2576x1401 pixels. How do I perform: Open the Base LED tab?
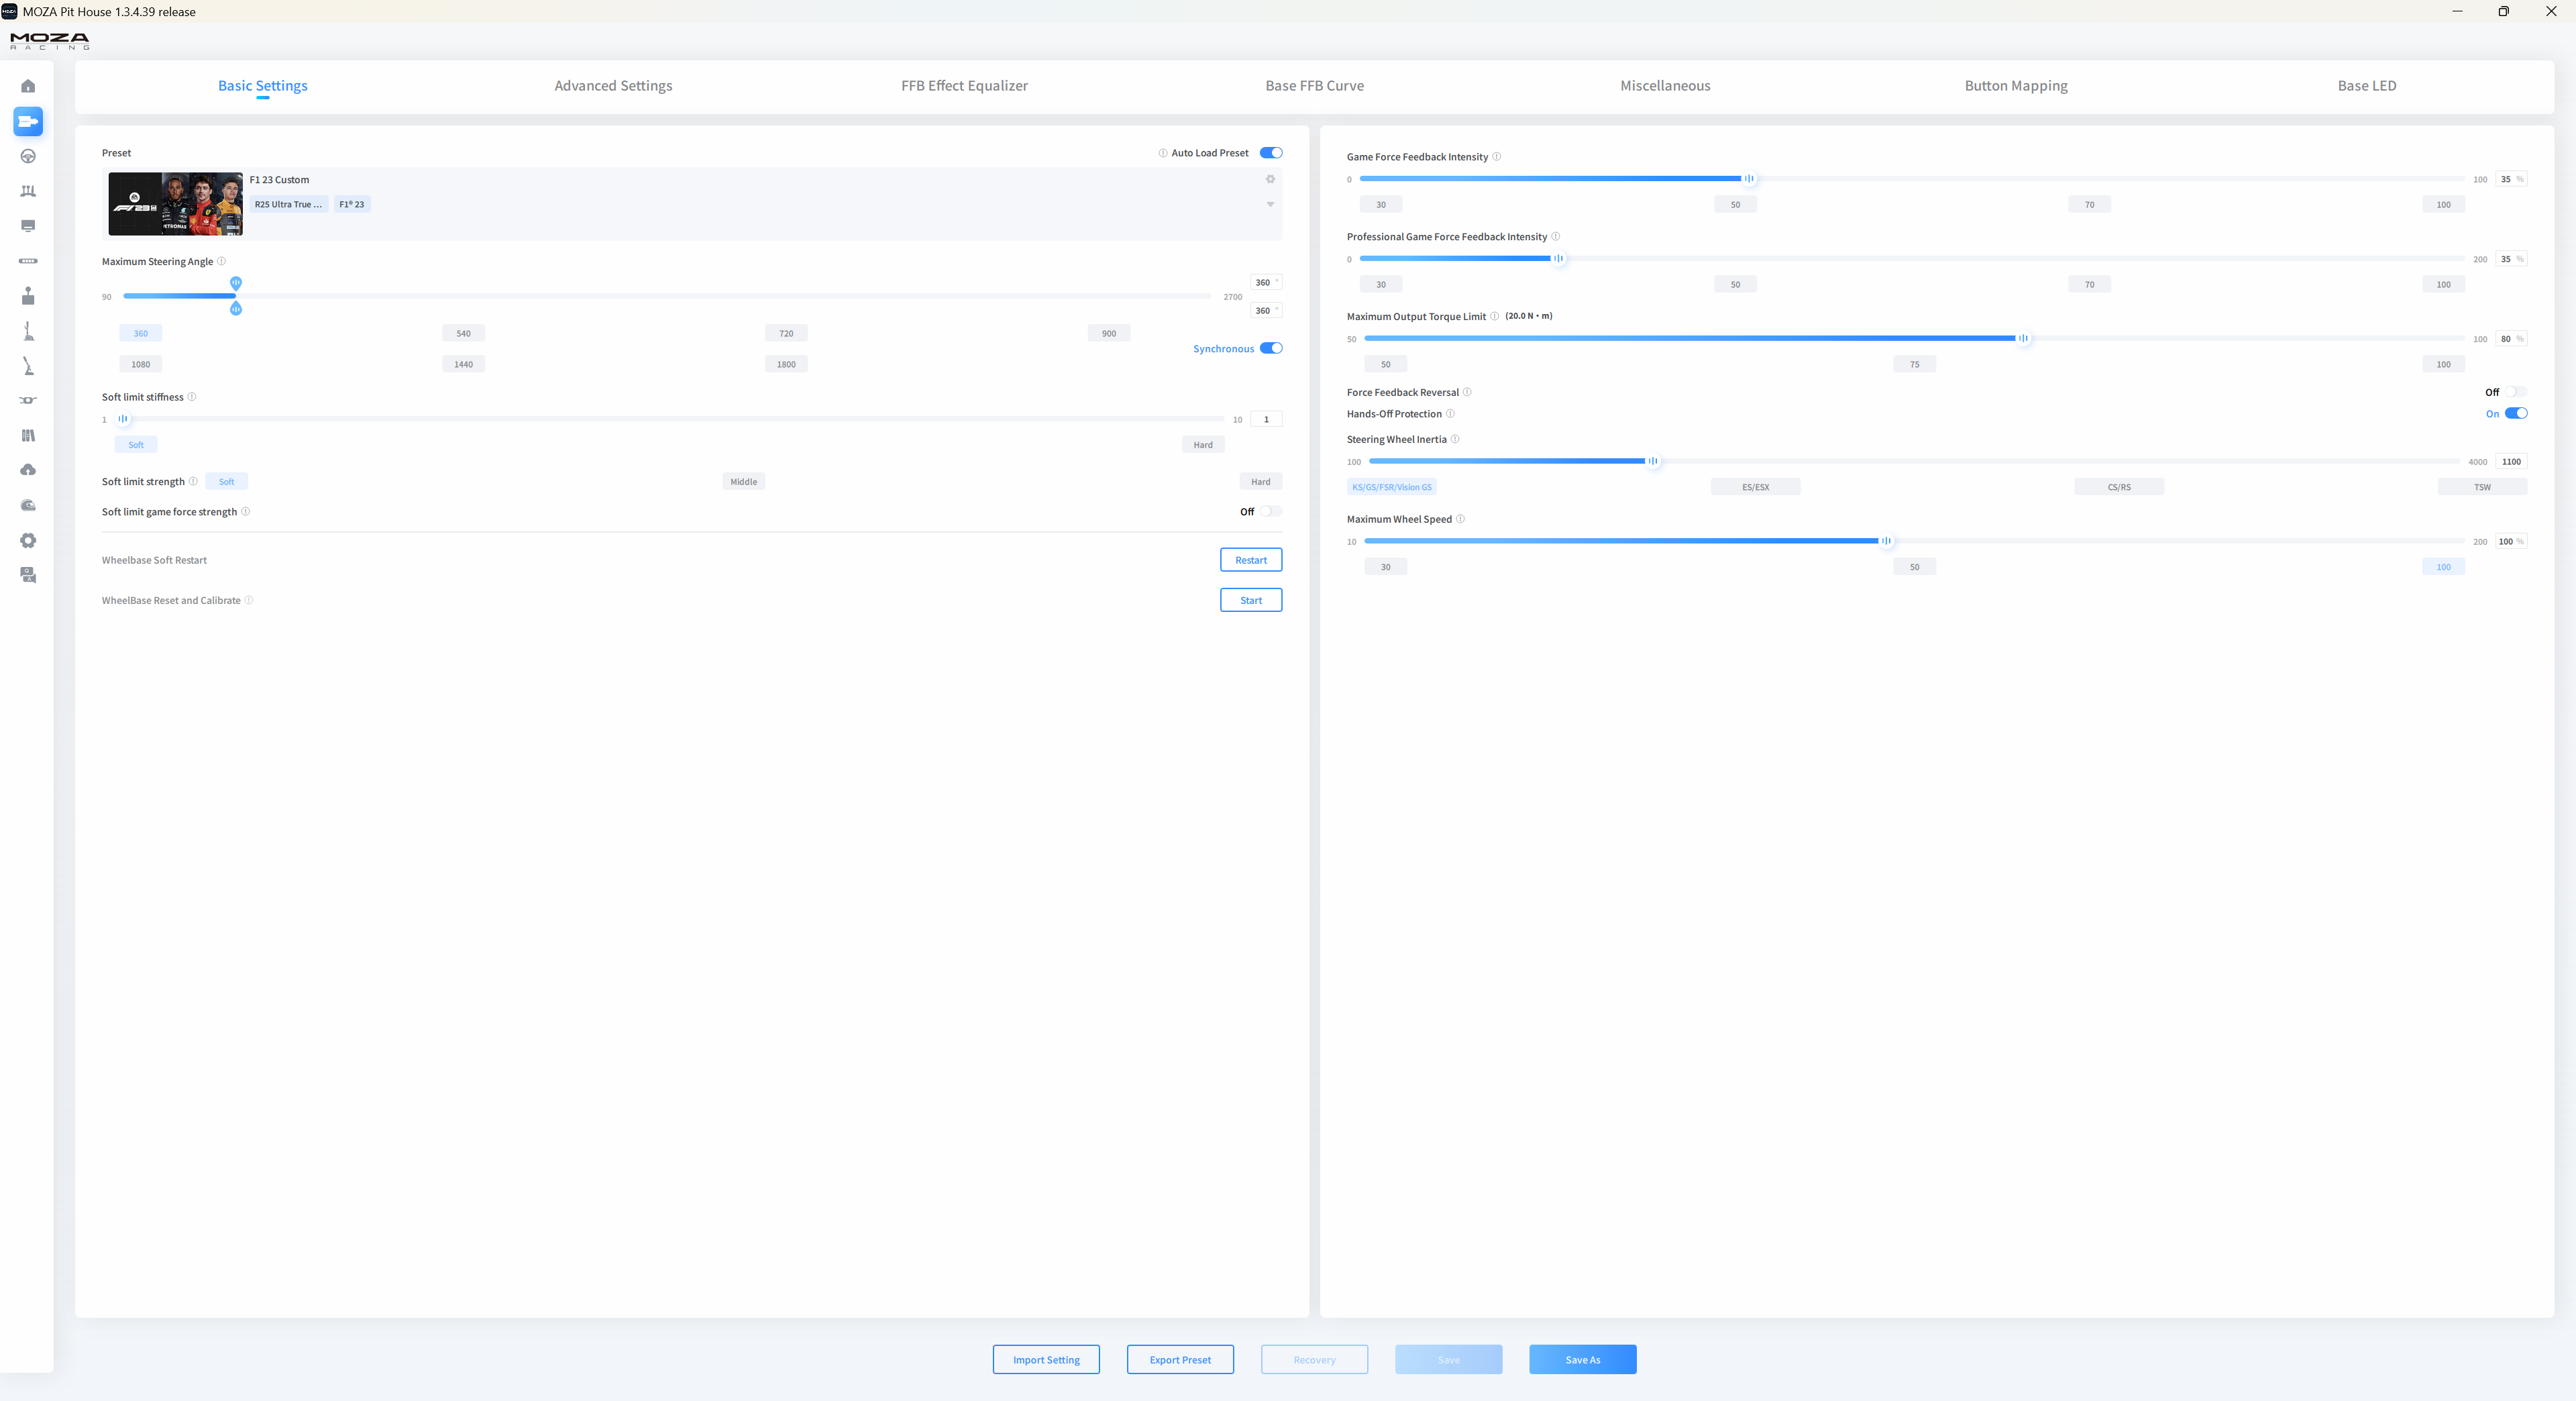coord(2366,86)
